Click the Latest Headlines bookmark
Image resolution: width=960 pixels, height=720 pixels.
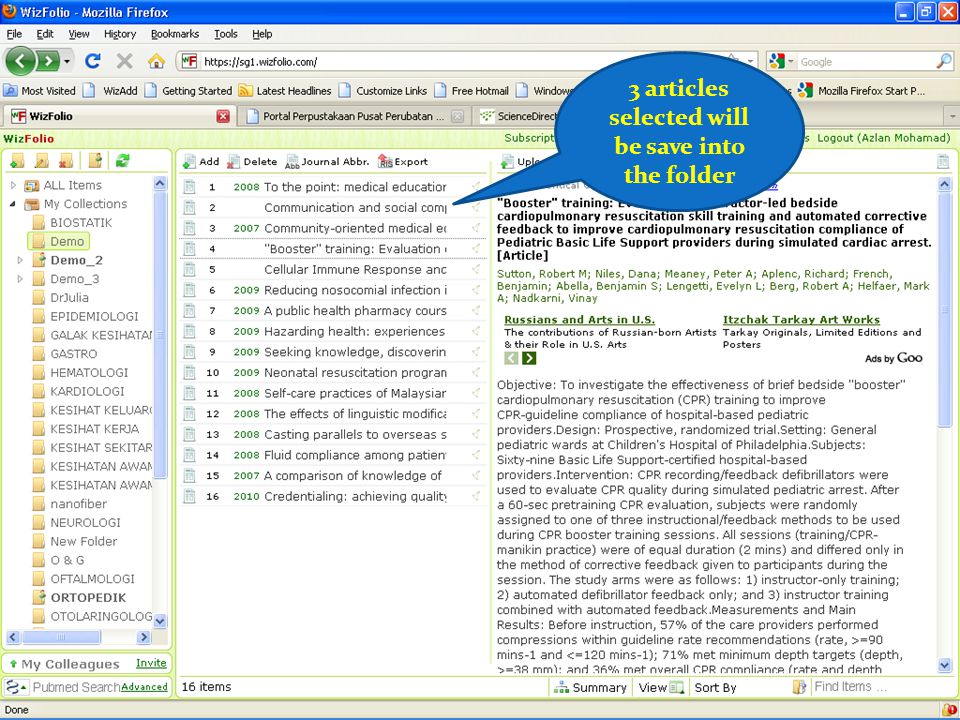285,91
